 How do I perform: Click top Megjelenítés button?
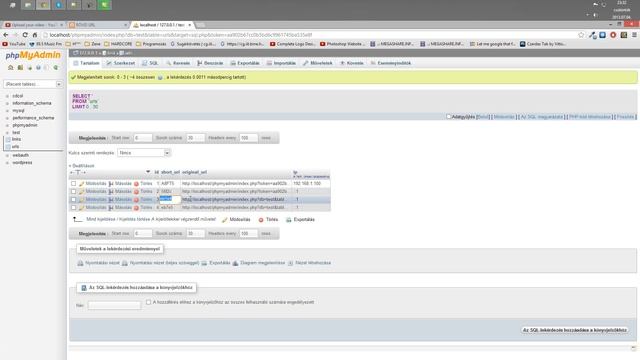pyautogui.click(x=92, y=138)
